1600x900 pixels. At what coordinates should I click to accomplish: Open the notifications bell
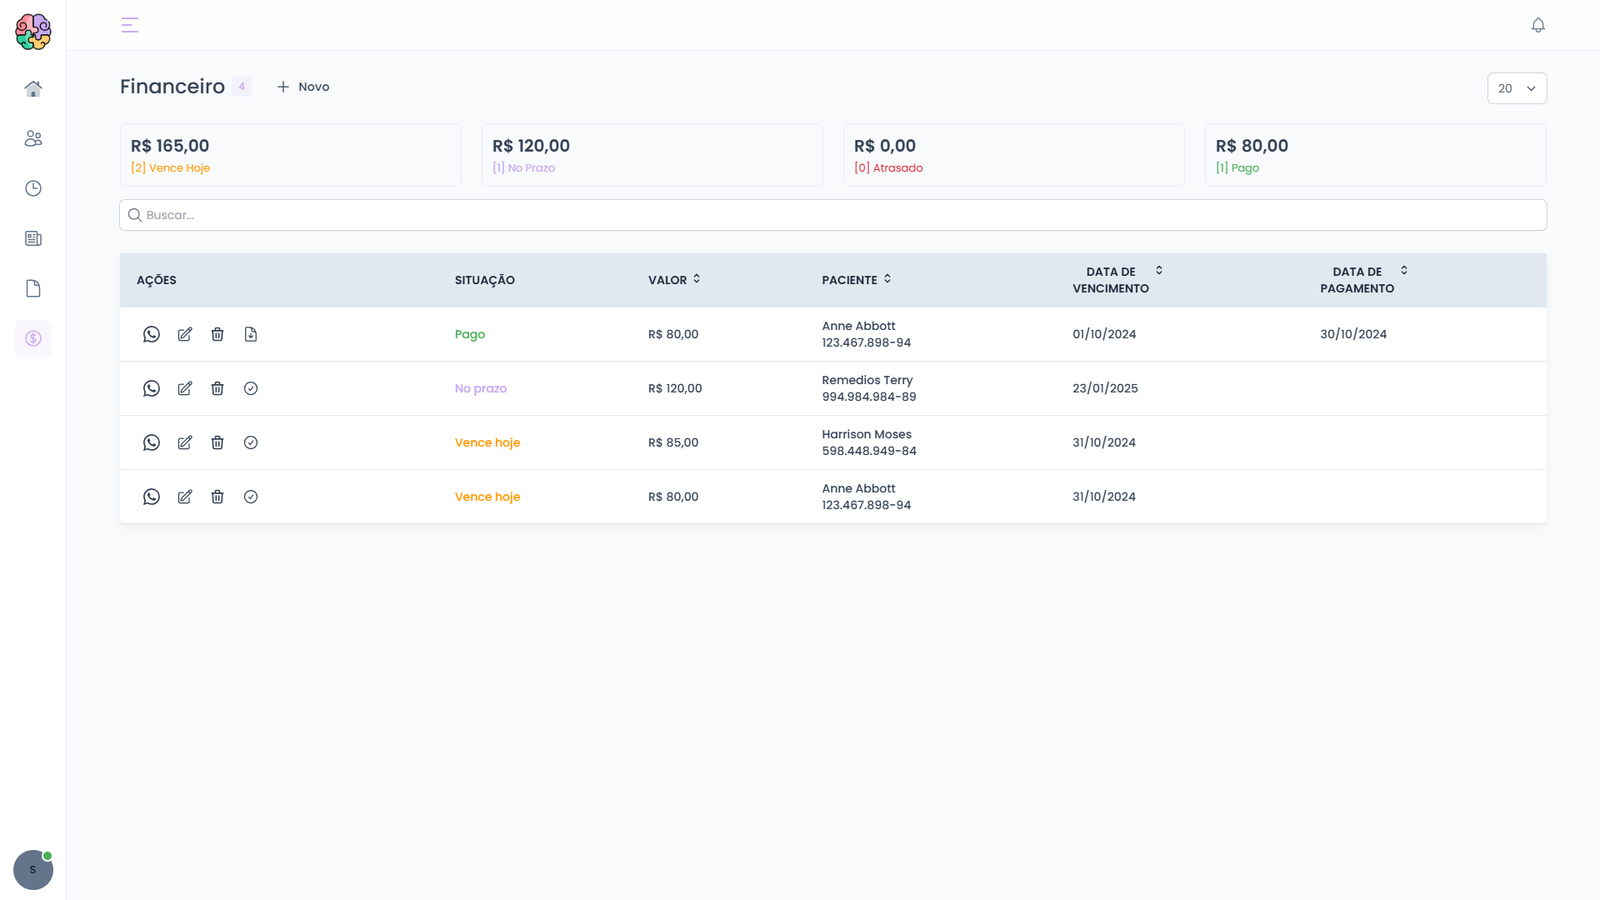coord(1538,25)
